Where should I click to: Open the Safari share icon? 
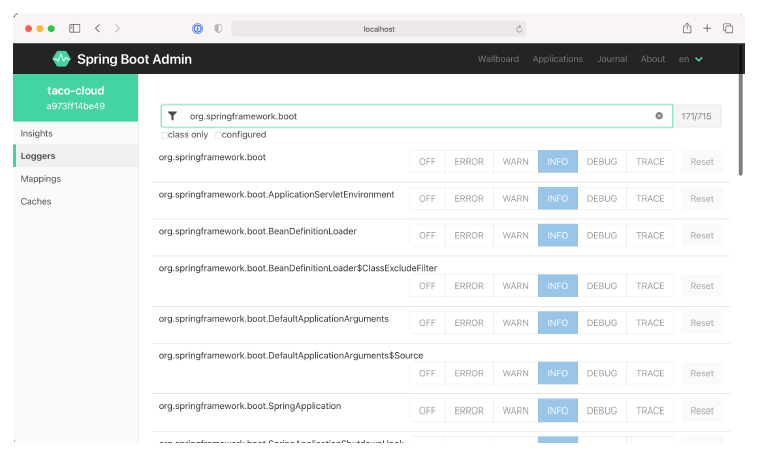687,29
